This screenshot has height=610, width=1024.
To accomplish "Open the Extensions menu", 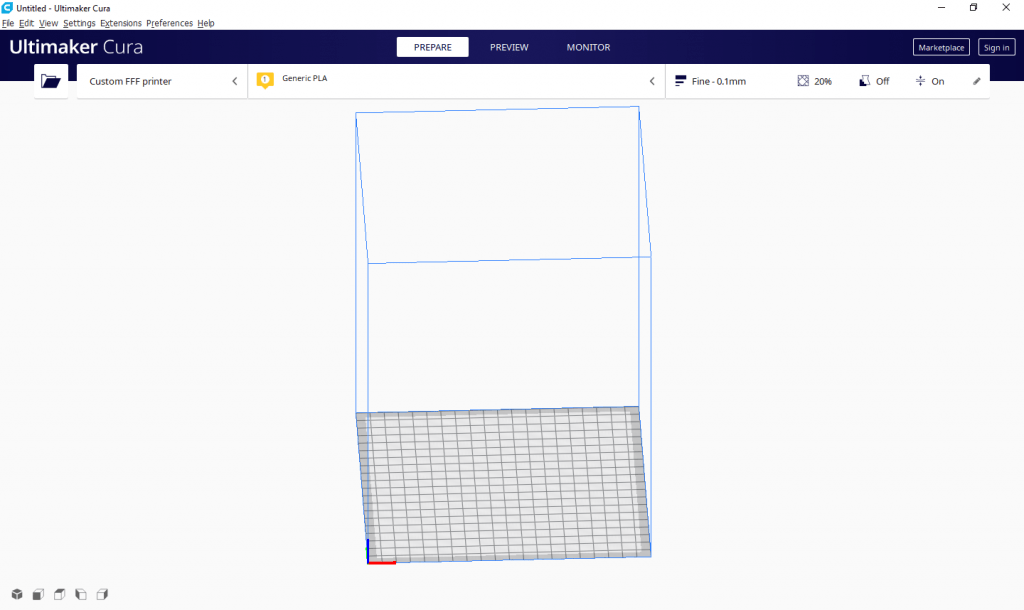I will tap(121, 23).
